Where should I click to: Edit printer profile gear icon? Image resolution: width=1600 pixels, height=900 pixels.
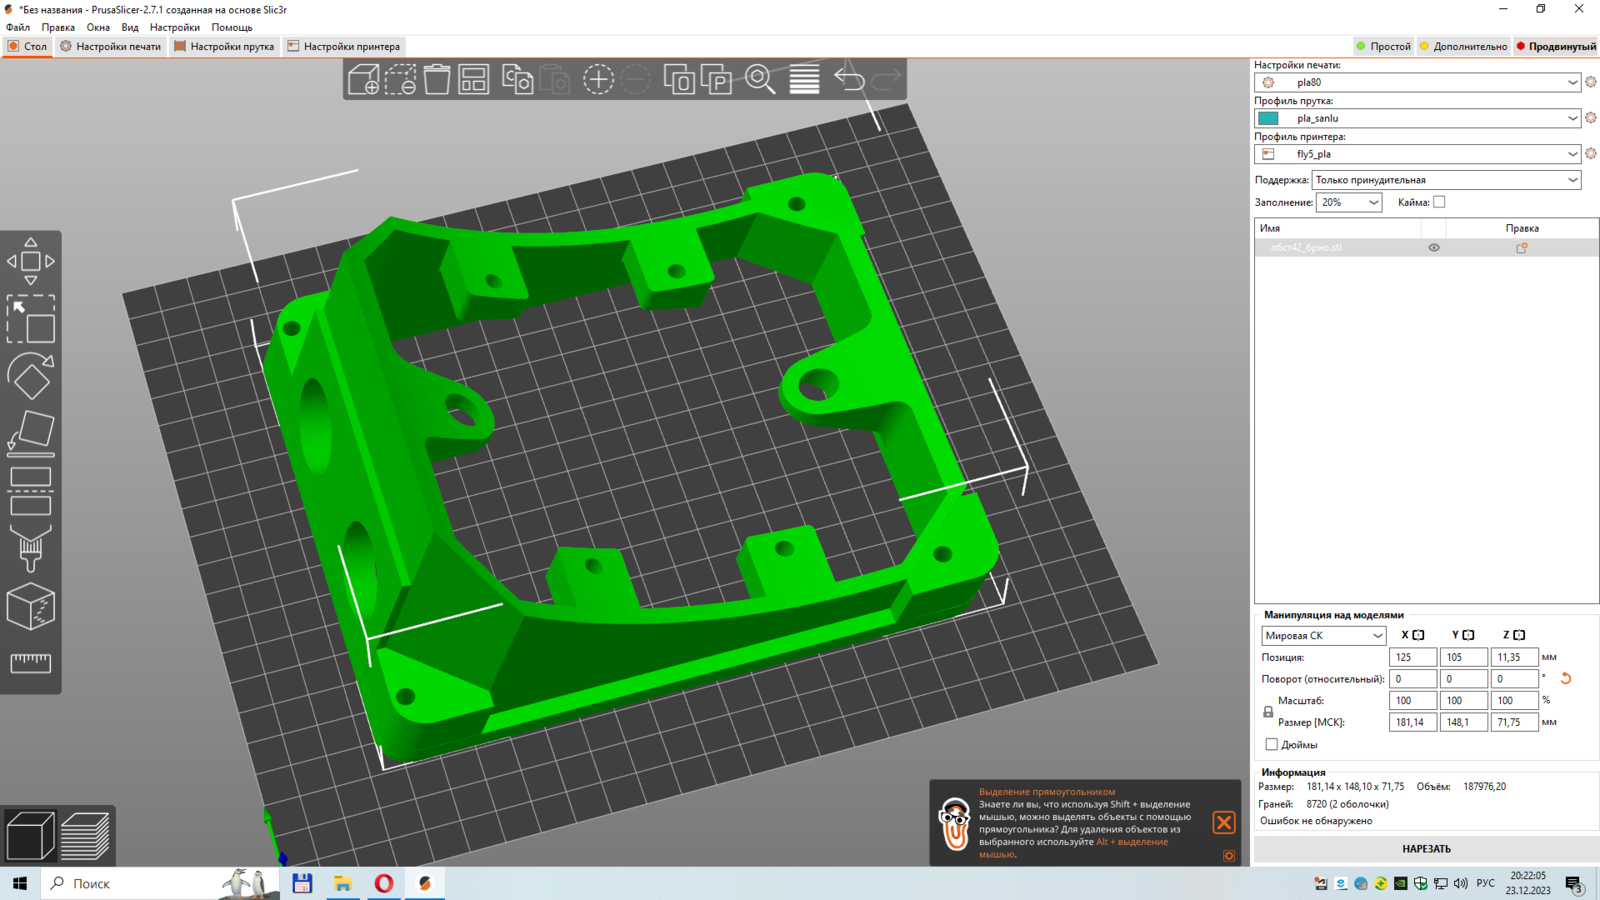[1591, 154]
